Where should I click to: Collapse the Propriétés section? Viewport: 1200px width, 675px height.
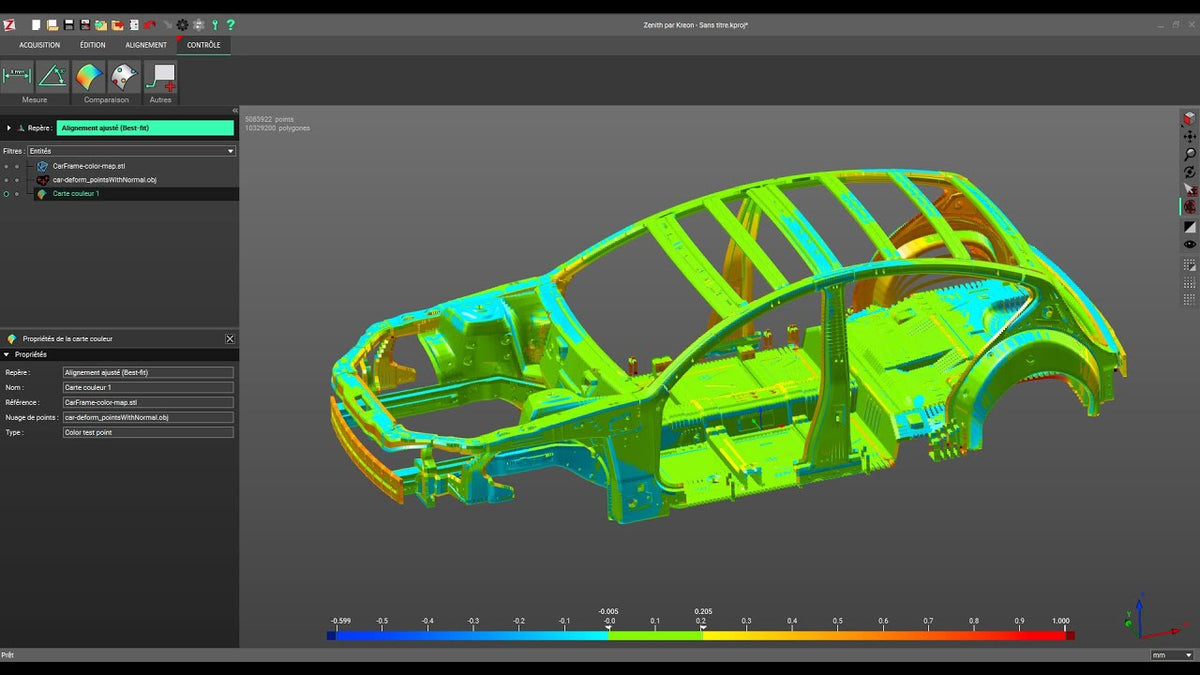tap(7, 354)
